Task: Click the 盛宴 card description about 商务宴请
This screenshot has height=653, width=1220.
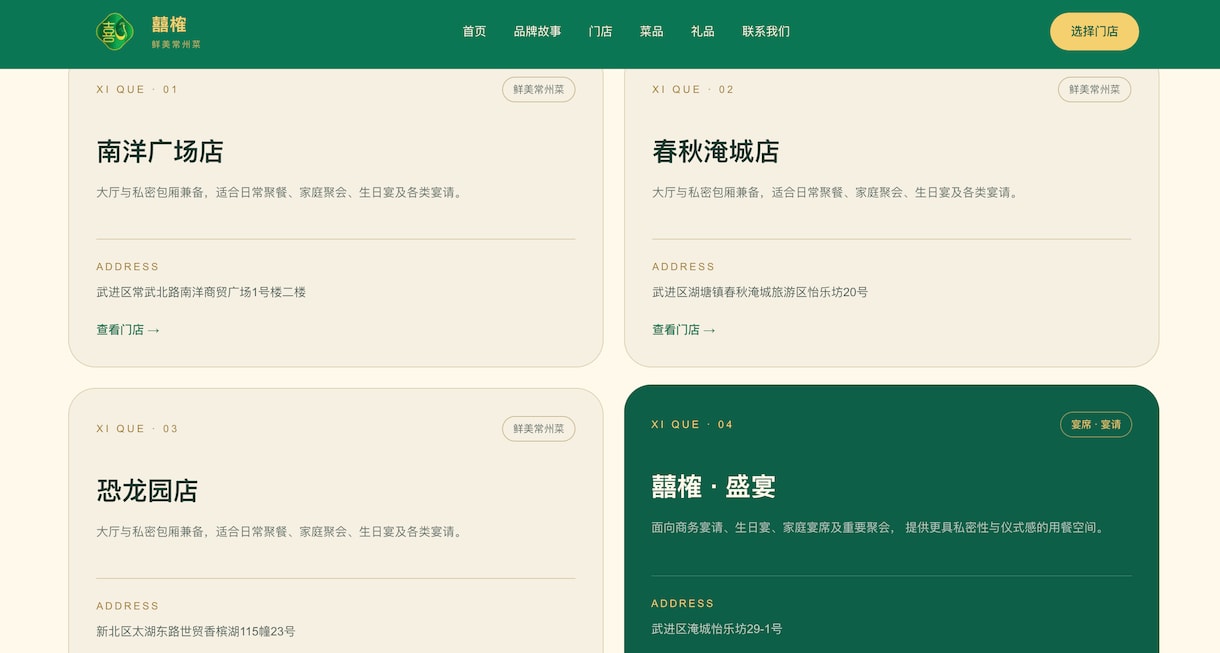Action: [x=880, y=527]
